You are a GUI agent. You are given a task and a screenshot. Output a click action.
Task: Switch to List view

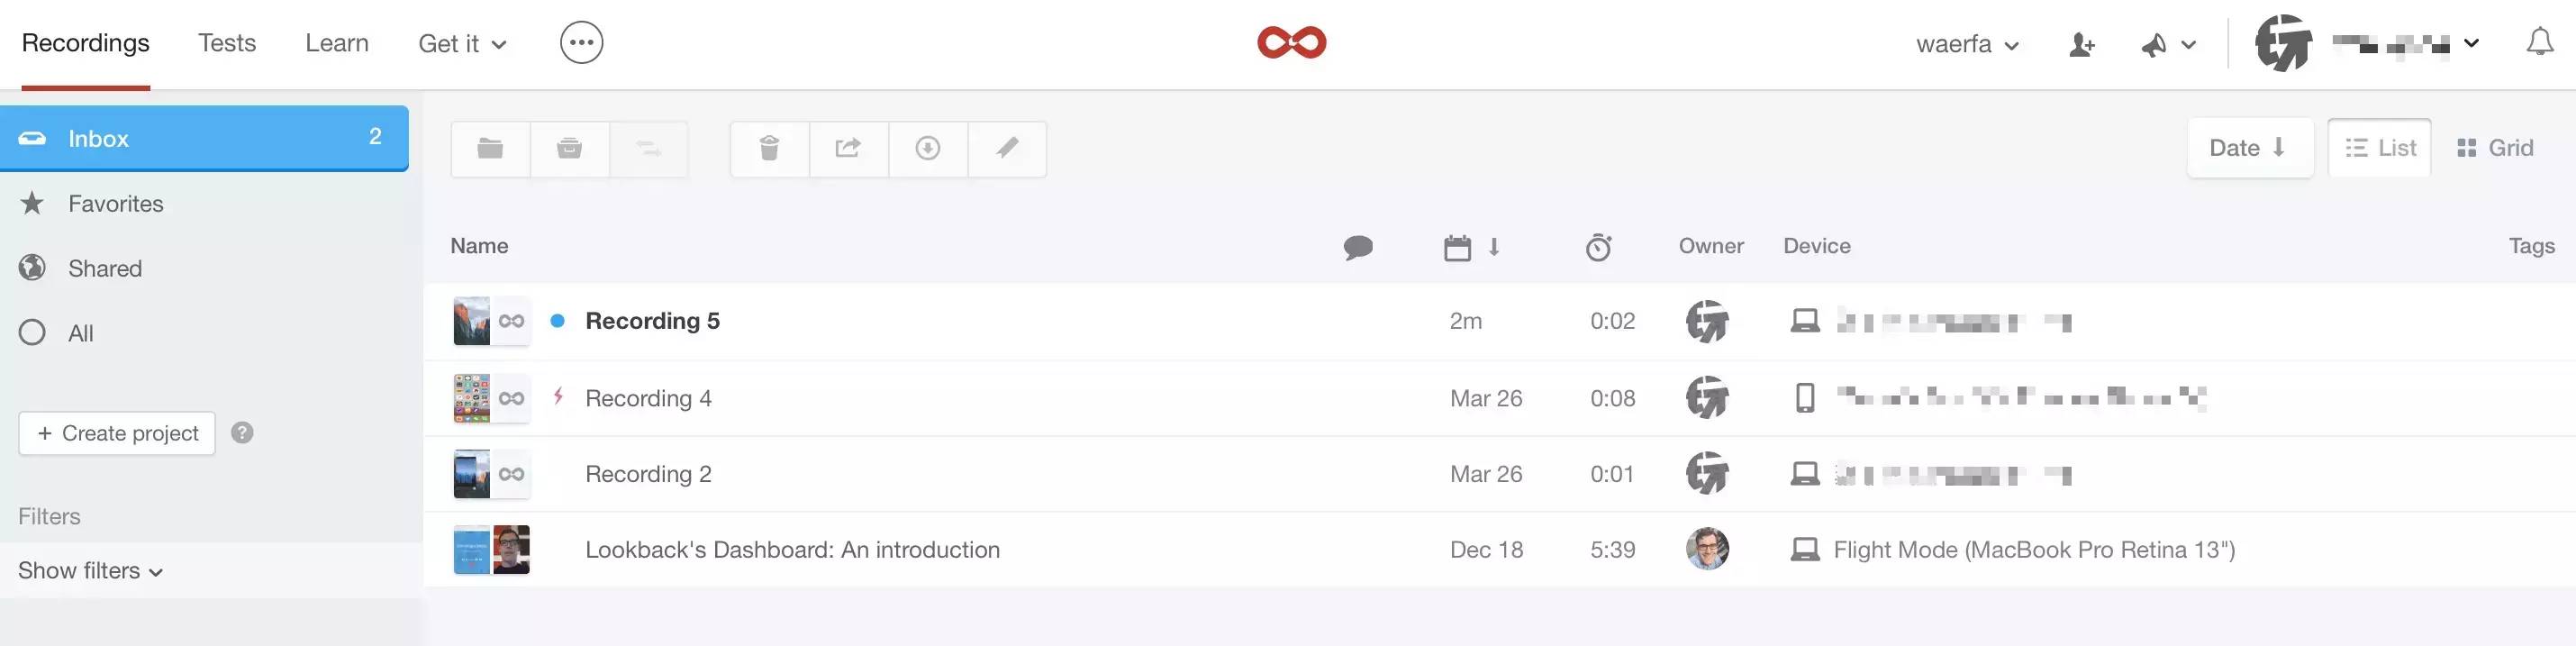pos(2380,148)
